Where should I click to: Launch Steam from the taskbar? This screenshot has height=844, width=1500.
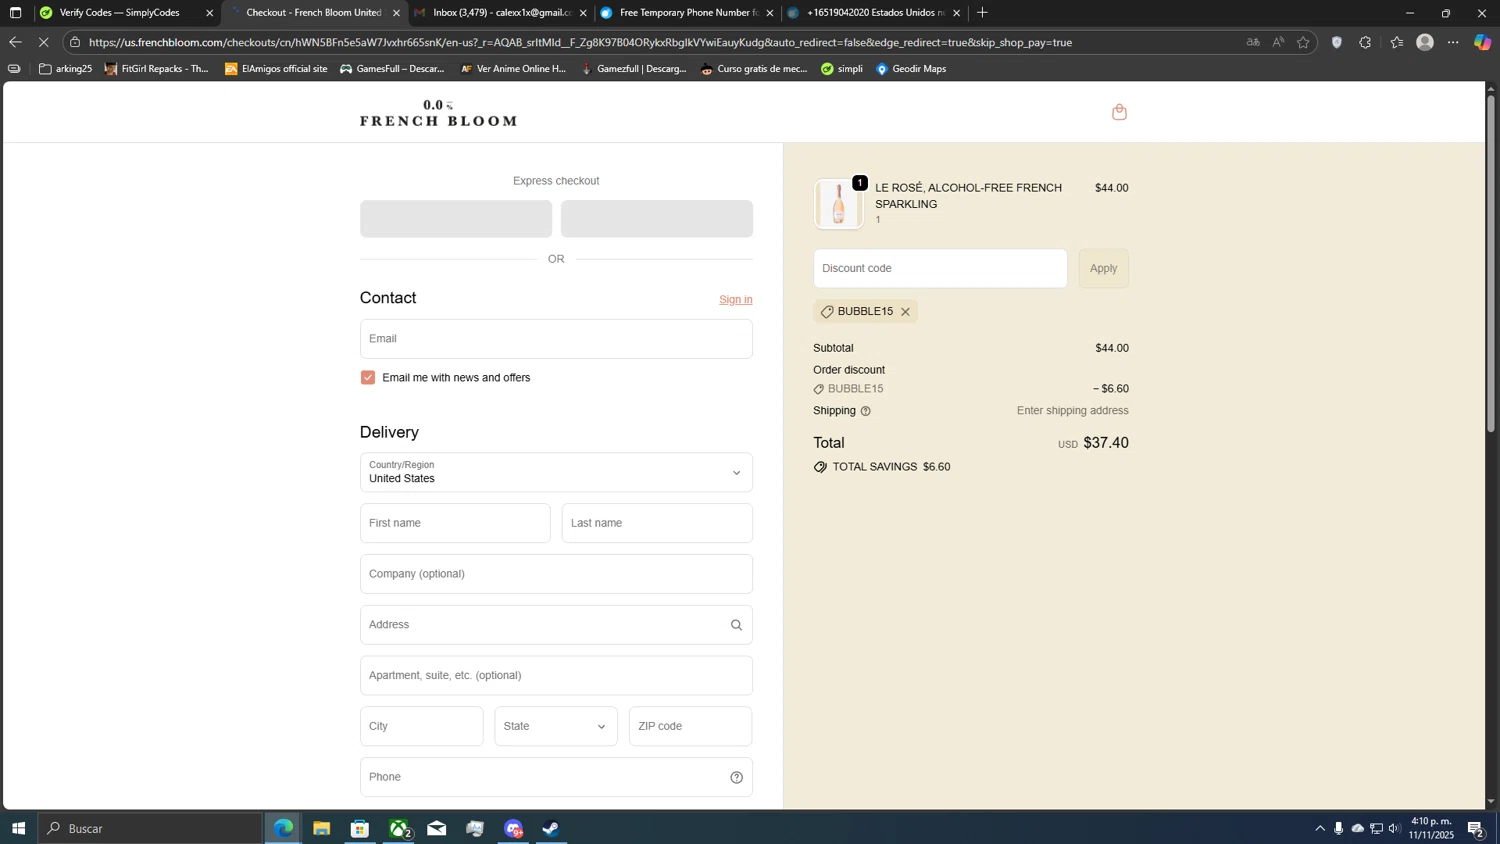pyautogui.click(x=551, y=828)
